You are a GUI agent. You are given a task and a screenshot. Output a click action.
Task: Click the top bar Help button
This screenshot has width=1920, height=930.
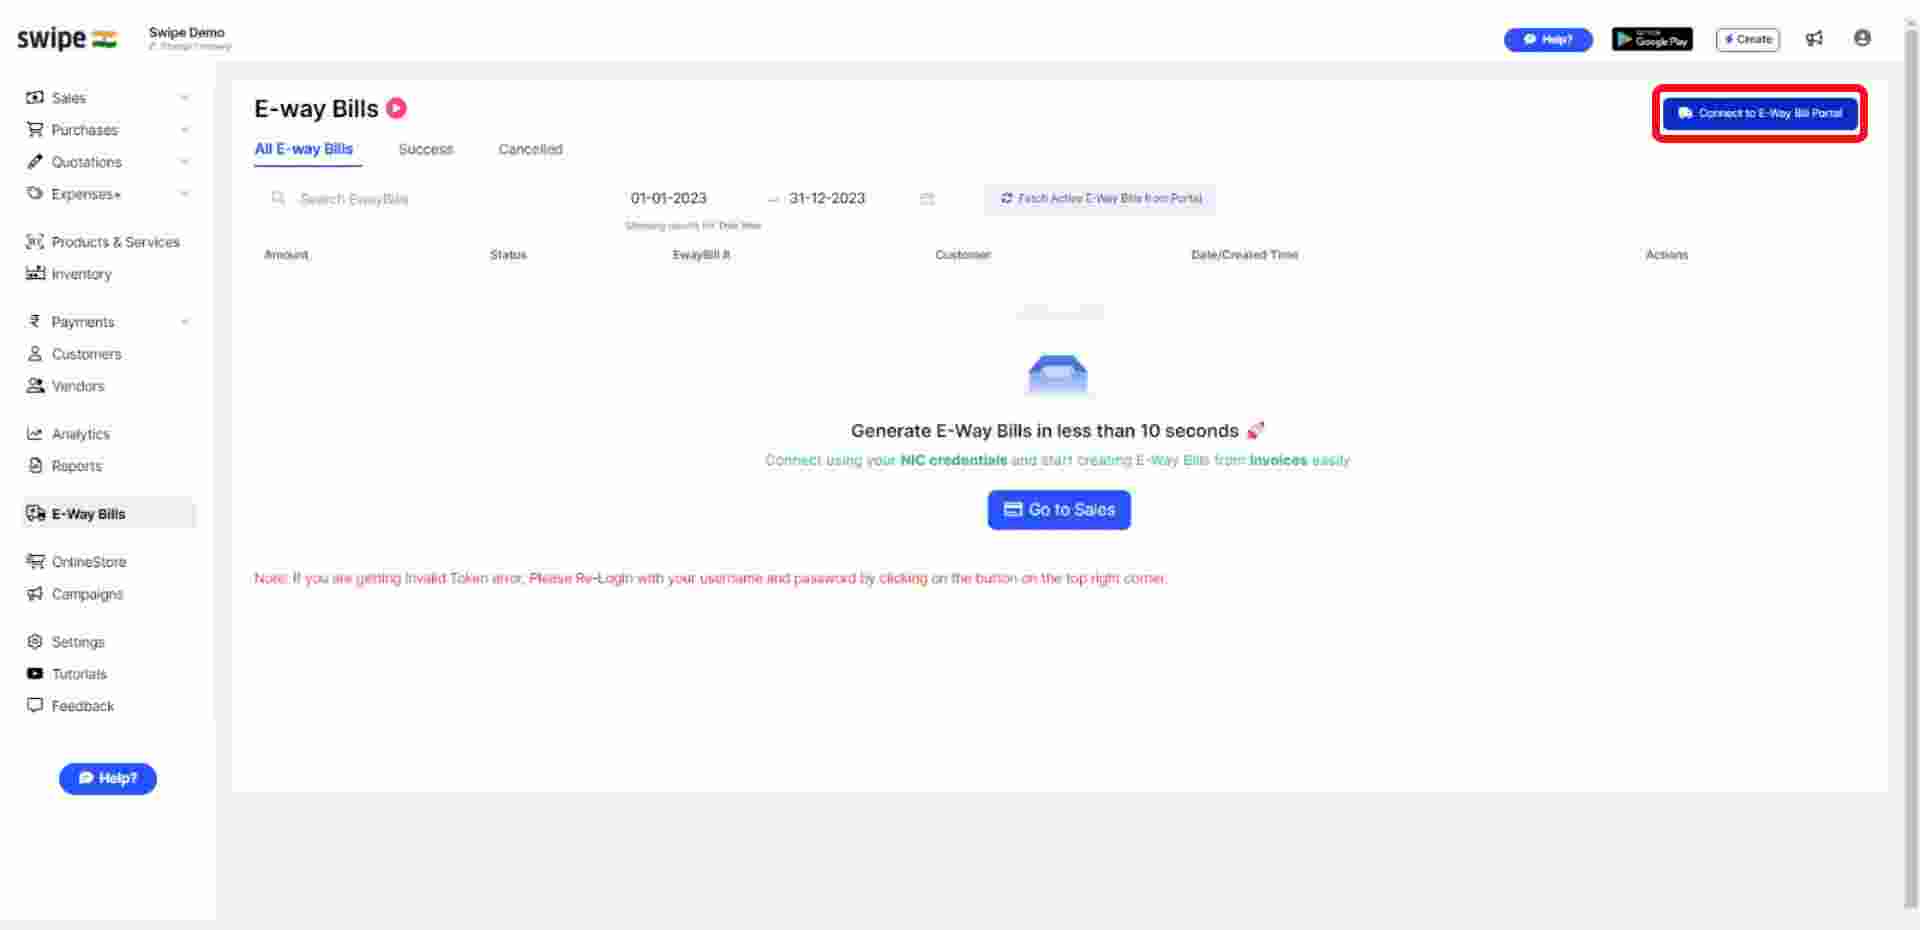click(x=1548, y=39)
